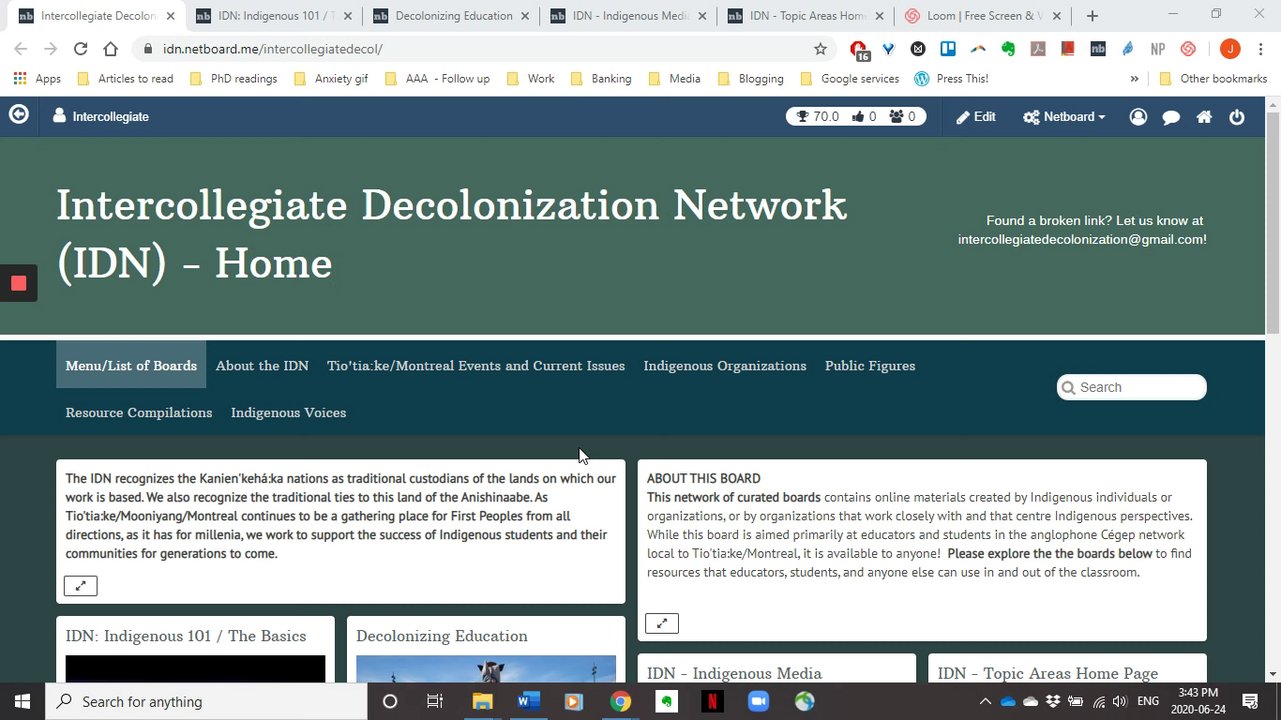Image resolution: width=1281 pixels, height=720 pixels.
Task: Click the Edit pencil button
Action: (976, 117)
